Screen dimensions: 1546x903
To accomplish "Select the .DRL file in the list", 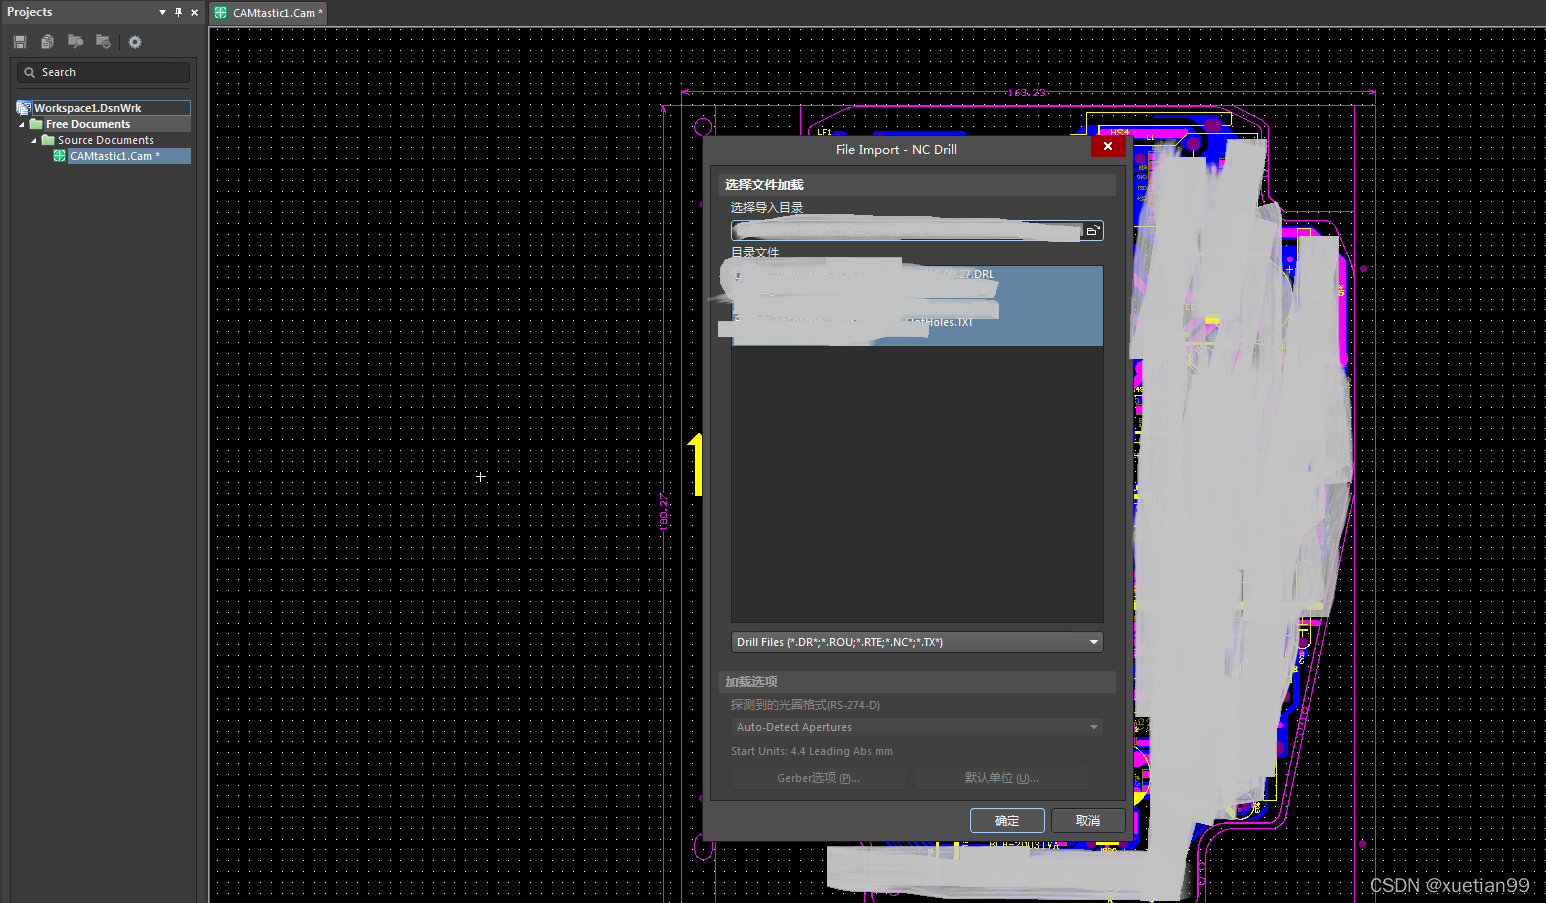I will (917, 274).
